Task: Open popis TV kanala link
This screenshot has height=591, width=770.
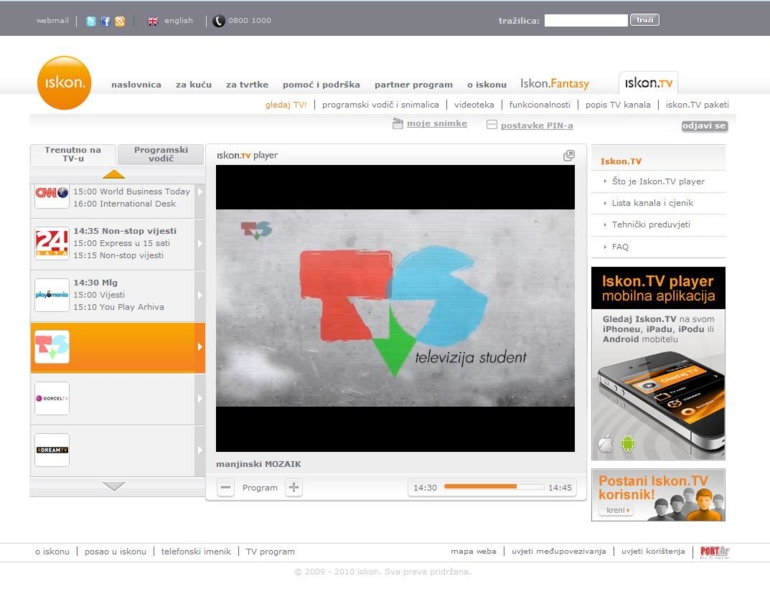Action: click(618, 105)
